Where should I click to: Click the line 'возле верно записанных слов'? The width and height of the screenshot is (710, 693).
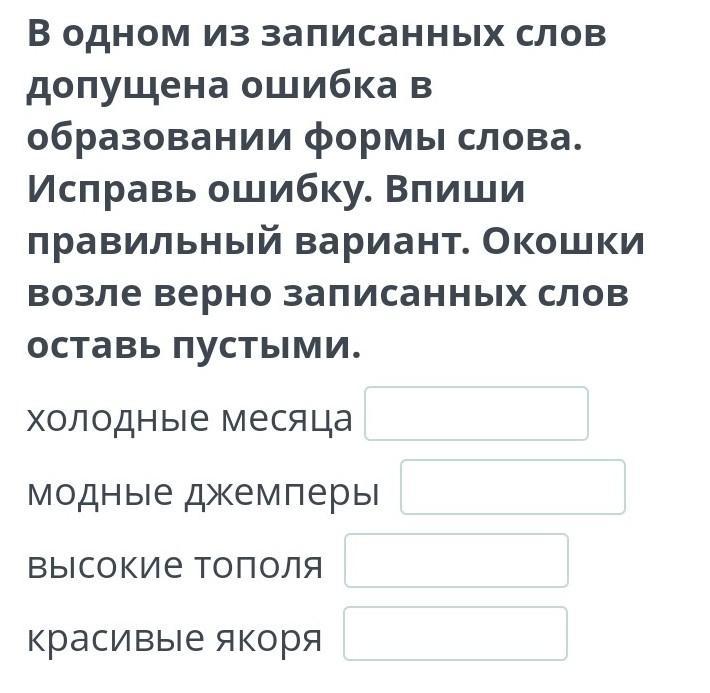pyautogui.click(x=328, y=294)
